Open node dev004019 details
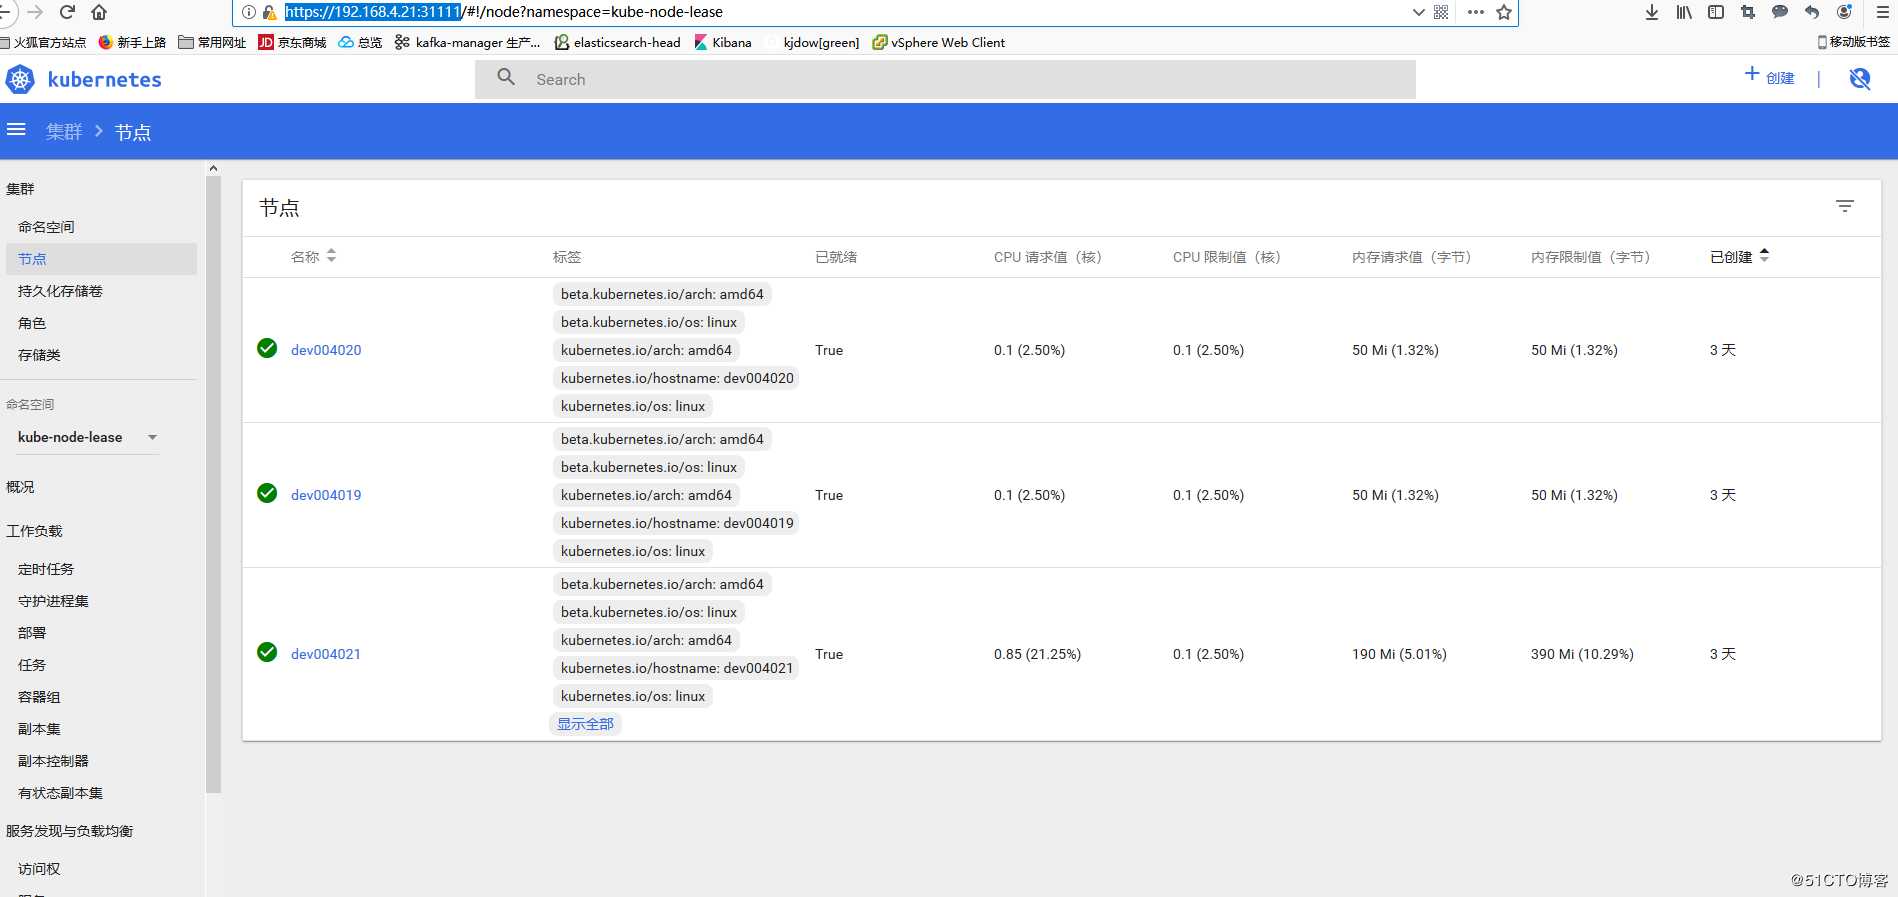1898x897 pixels. [326, 495]
